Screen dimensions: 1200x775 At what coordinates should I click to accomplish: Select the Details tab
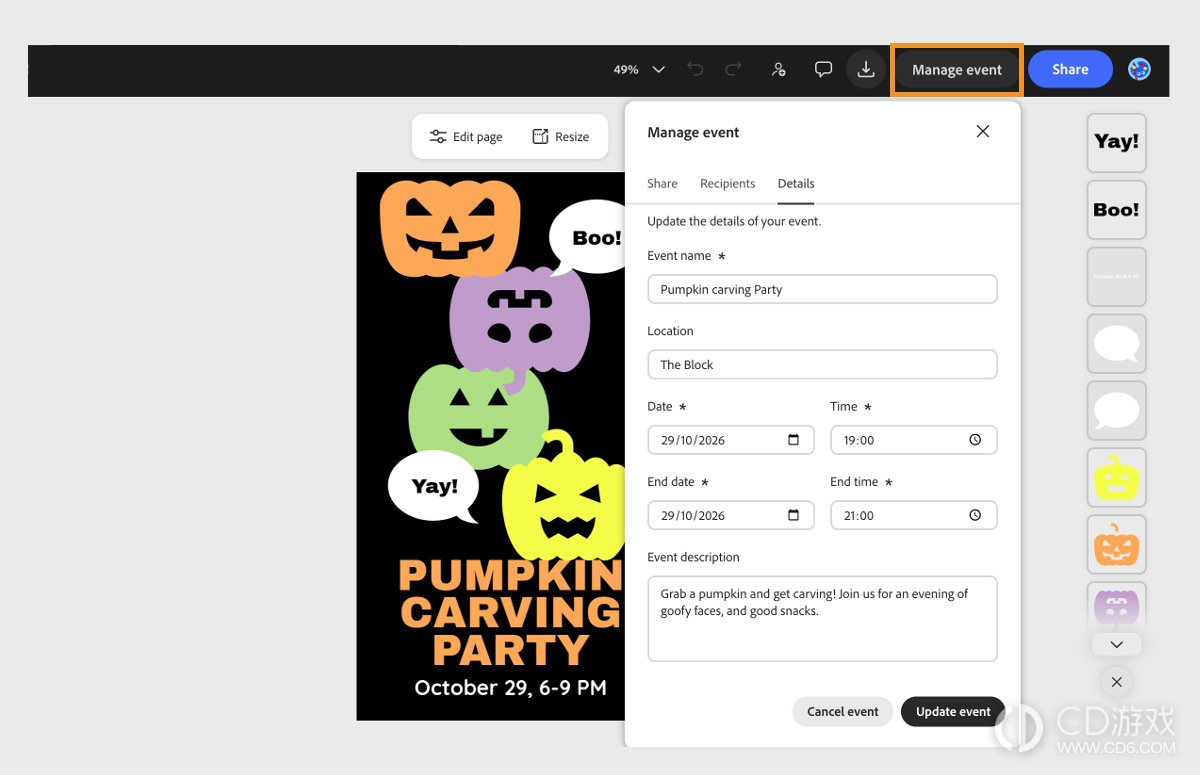point(796,183)
